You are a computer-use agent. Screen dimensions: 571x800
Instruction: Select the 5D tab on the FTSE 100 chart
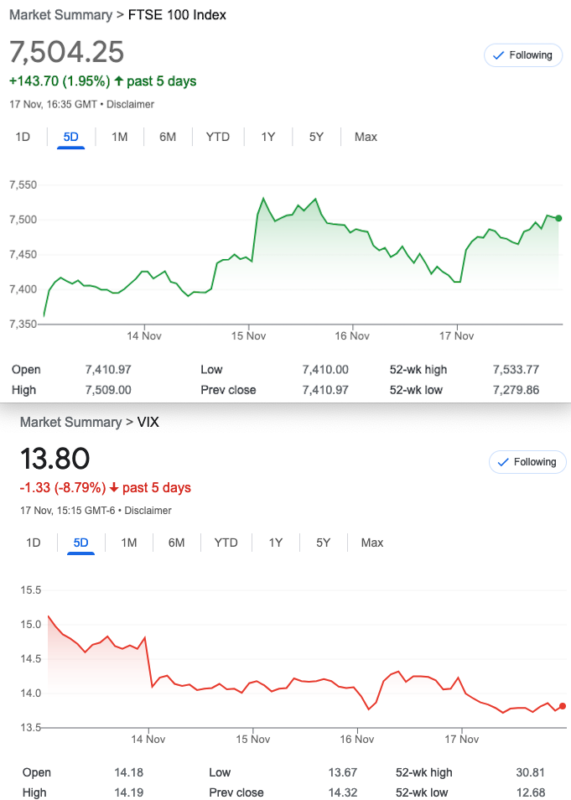coord(71,137)
